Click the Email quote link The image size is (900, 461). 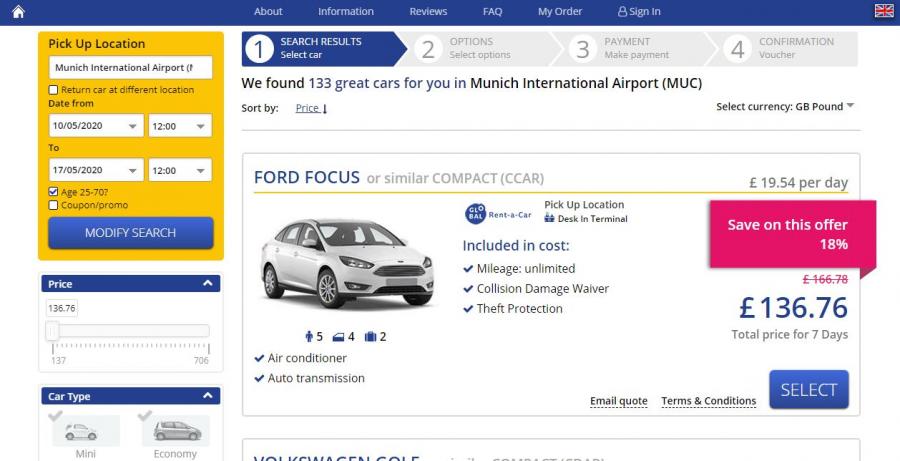(x=619, y=401)
